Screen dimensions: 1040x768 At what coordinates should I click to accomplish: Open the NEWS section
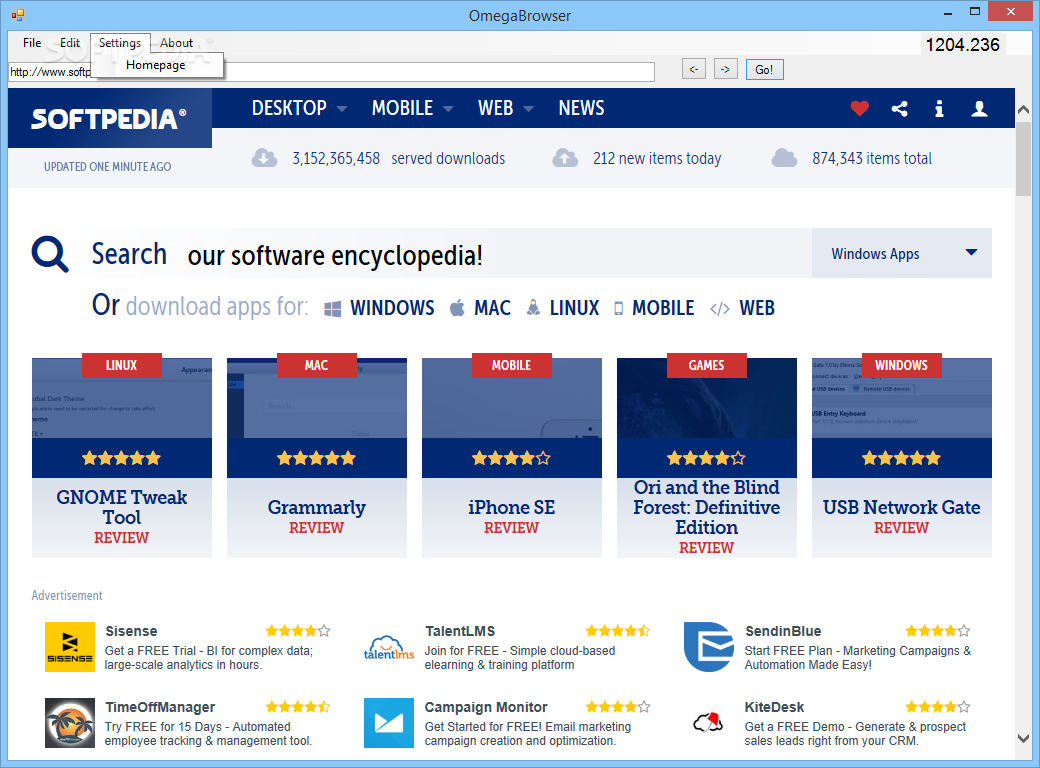tap(582, 108)
